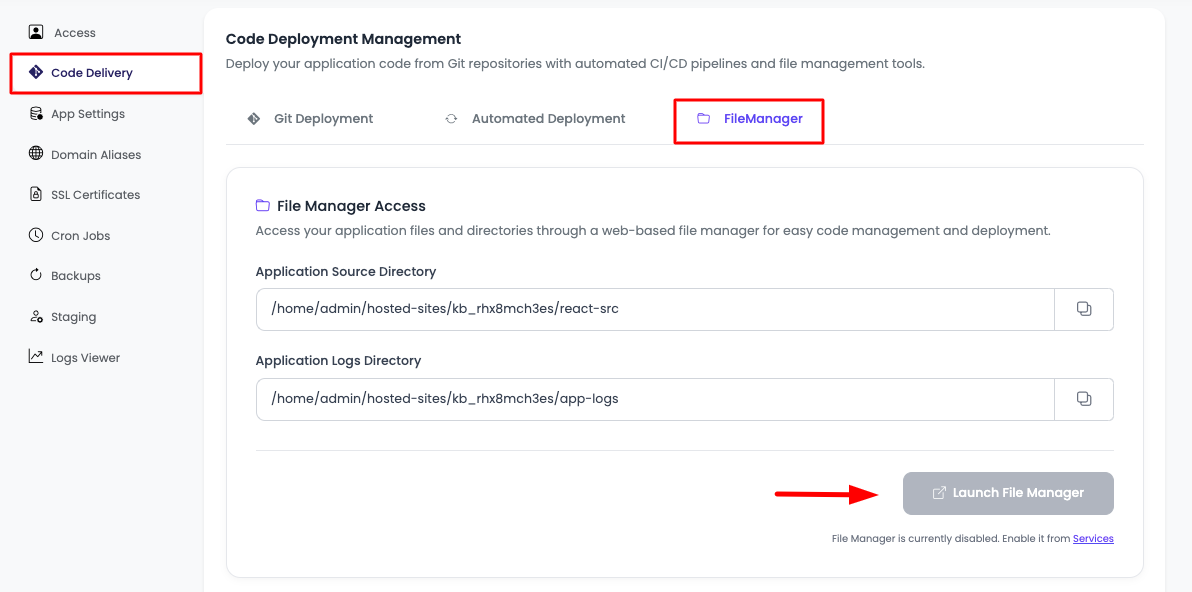Click the Backups restore icon
Image resolution: width=1192 pixels, height=592 pixels.
(34, 275)
